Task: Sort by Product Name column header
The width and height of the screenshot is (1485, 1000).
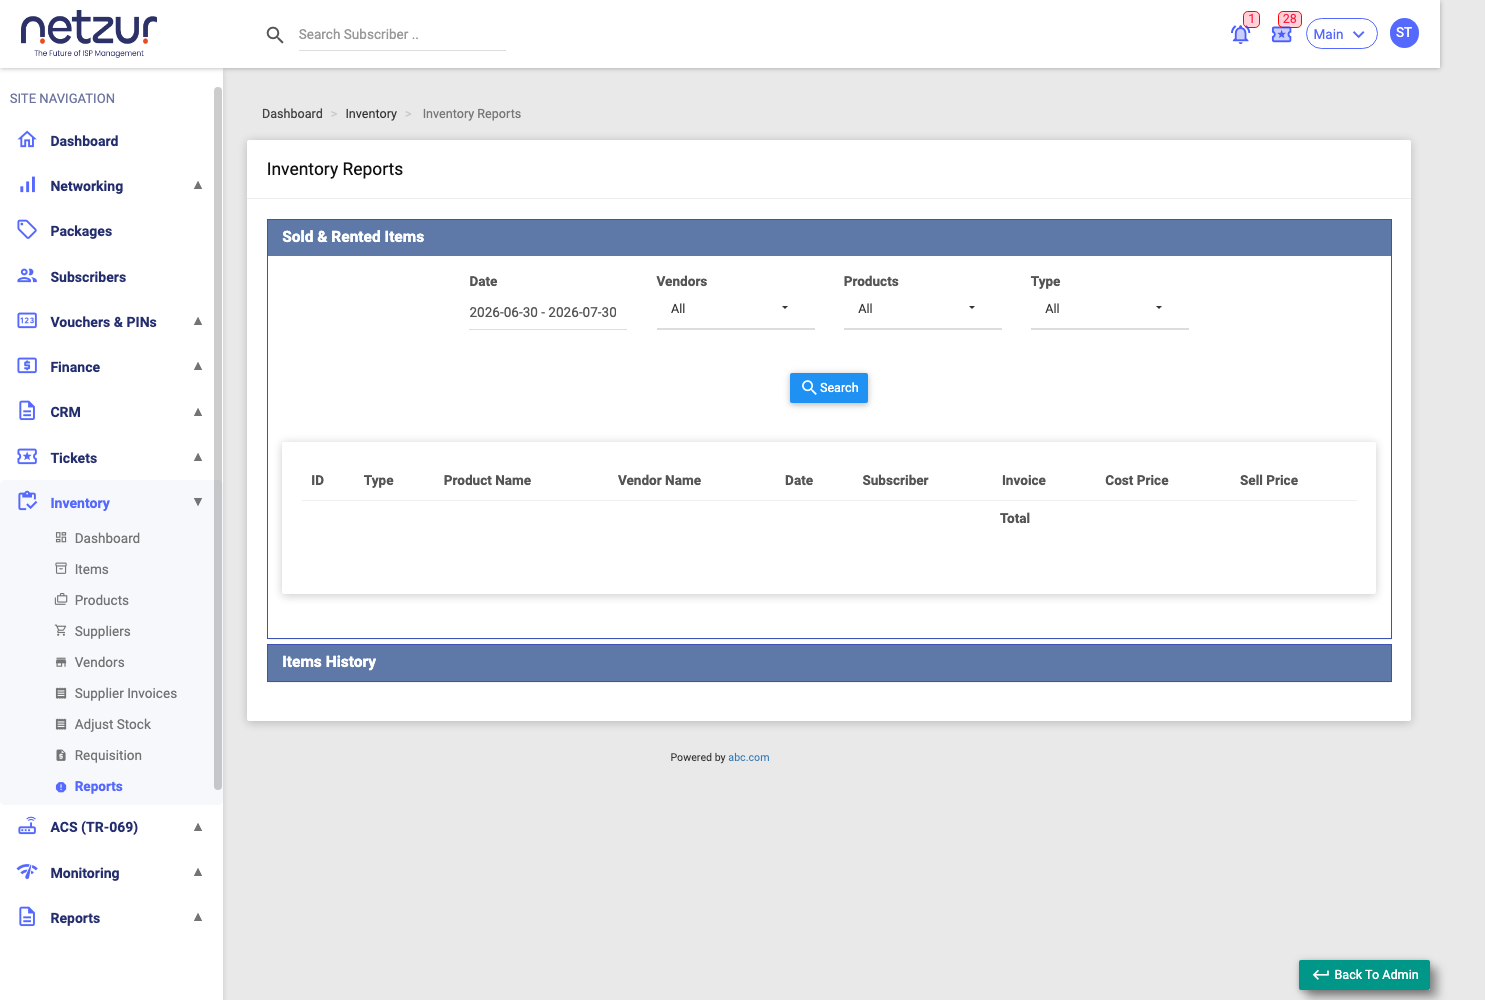Action: [x=487, y=480]
